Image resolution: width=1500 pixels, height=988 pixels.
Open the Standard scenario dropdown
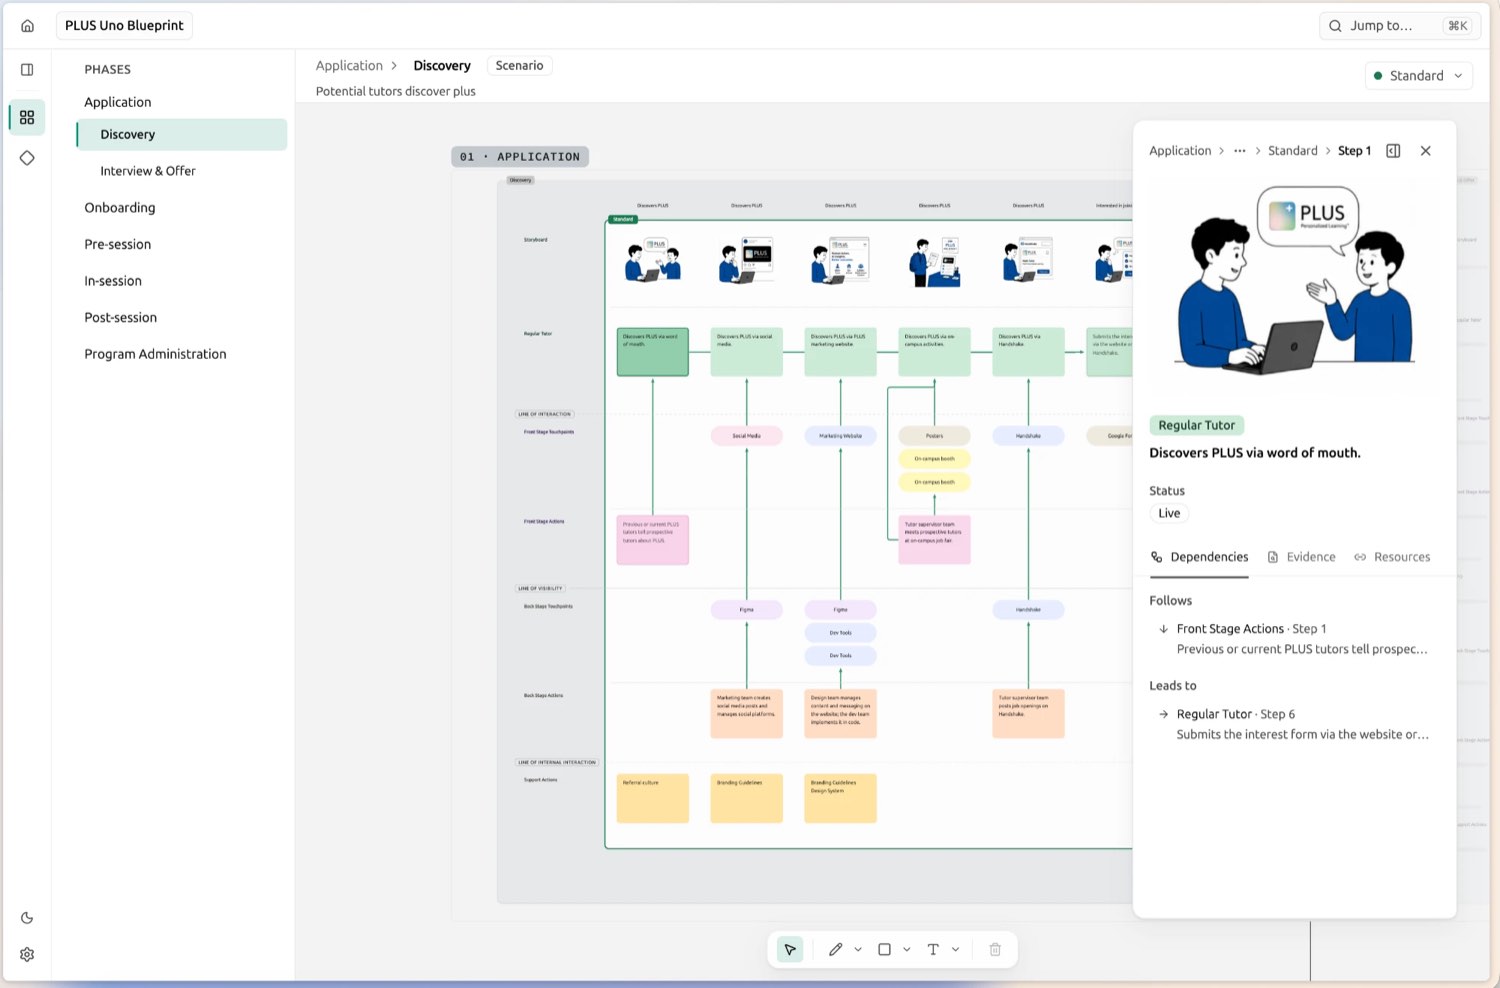click(1418, 76)
